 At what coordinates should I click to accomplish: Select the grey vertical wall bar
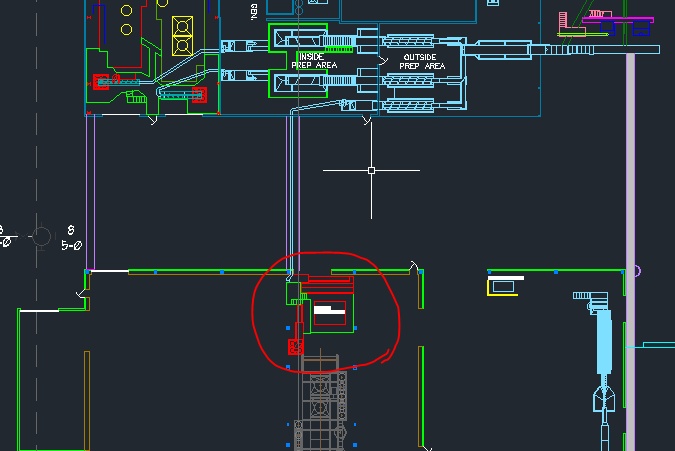pos(630,252)
